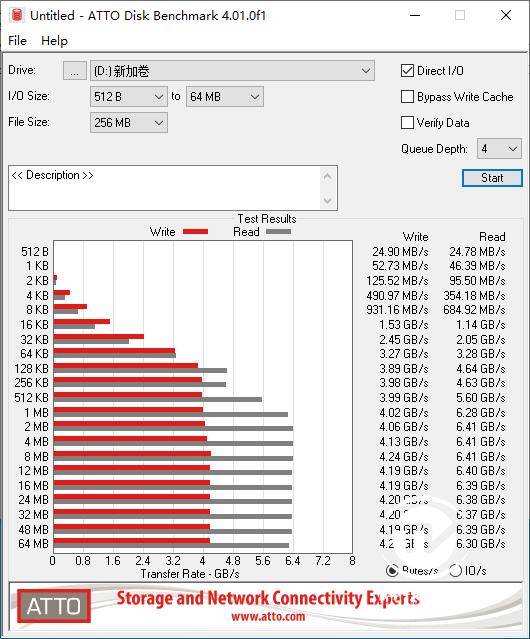Click the 931.16 MB/s write value

(397, 310)
